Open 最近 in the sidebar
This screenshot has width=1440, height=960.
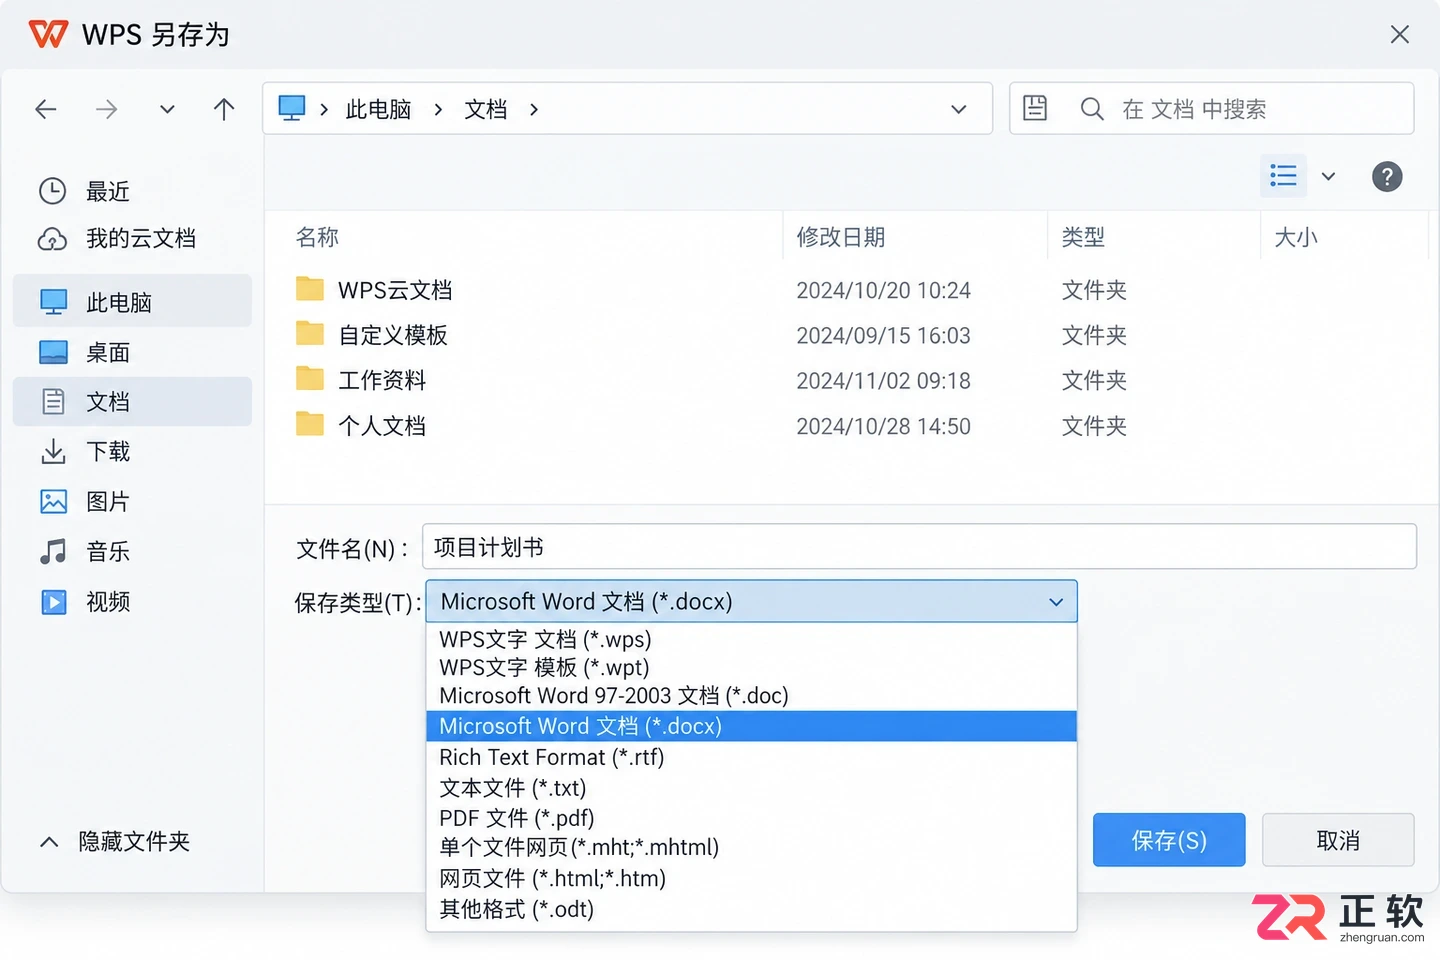click(132, 190)
